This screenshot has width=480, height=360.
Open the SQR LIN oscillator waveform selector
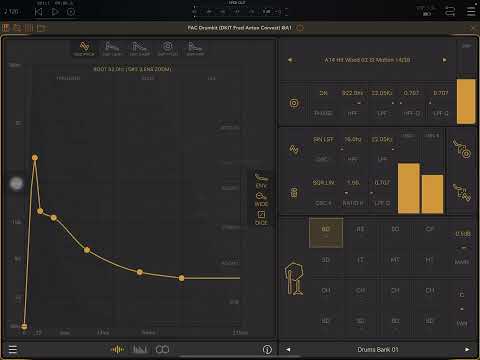click(x=323, y=183)
